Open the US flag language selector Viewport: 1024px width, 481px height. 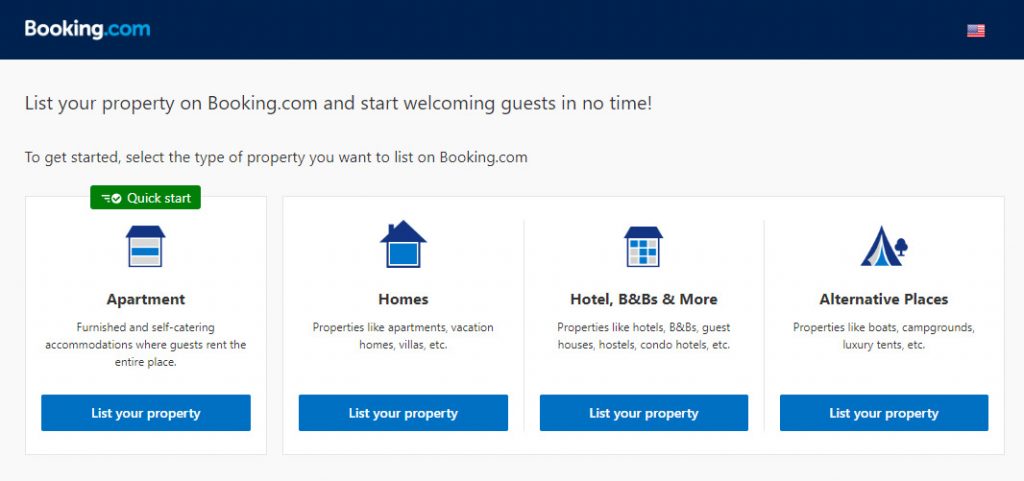[x=975, y=31]
